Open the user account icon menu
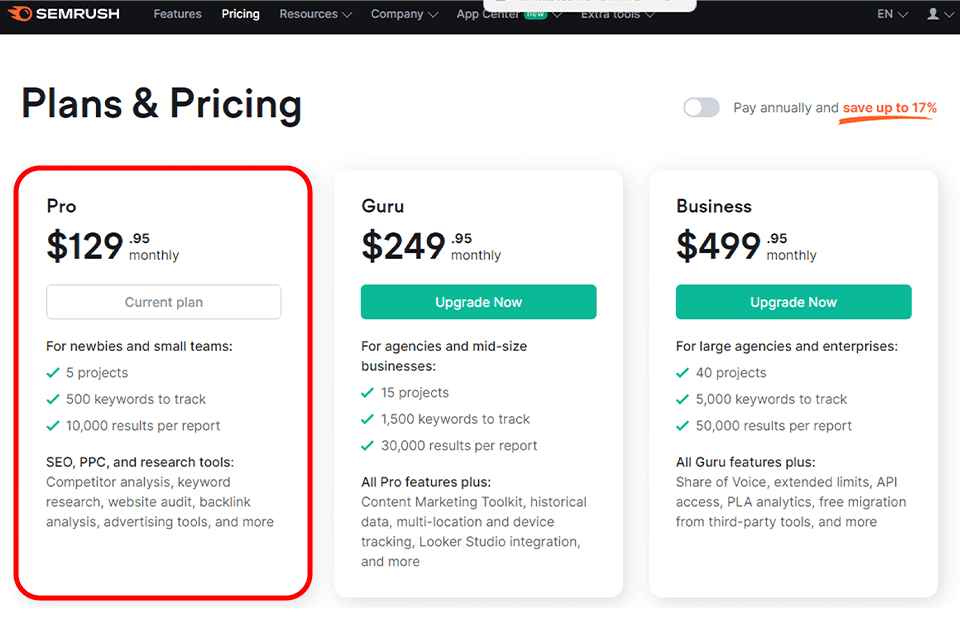Image resolution: width=960 pixels, height=640 pixels. coord(939,14)
